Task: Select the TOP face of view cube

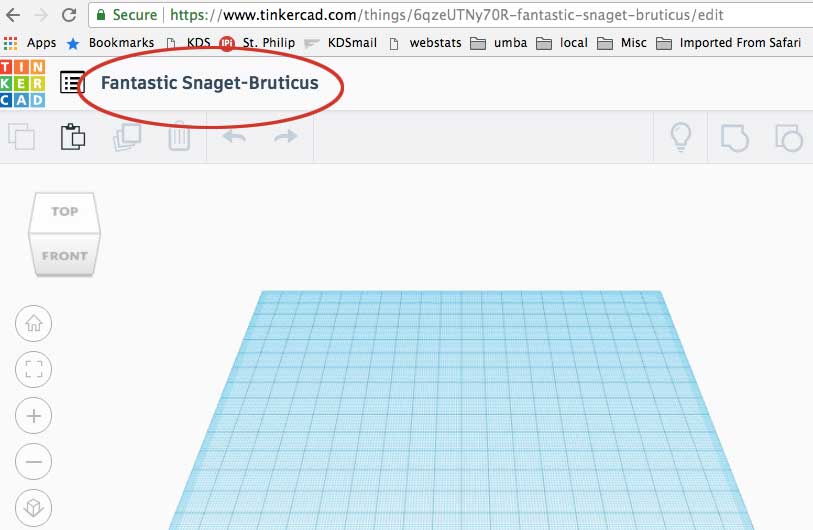Action: 64,212
